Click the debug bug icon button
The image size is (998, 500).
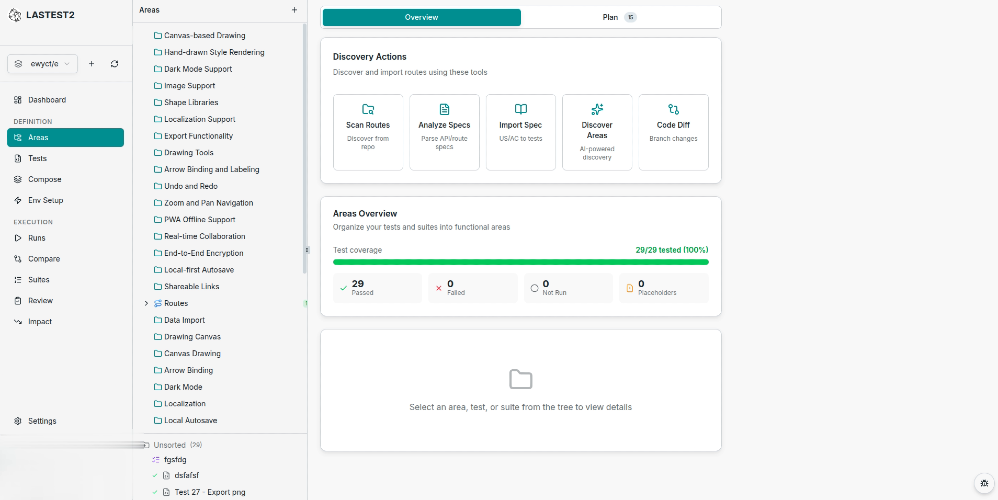[x=985, y=483]
